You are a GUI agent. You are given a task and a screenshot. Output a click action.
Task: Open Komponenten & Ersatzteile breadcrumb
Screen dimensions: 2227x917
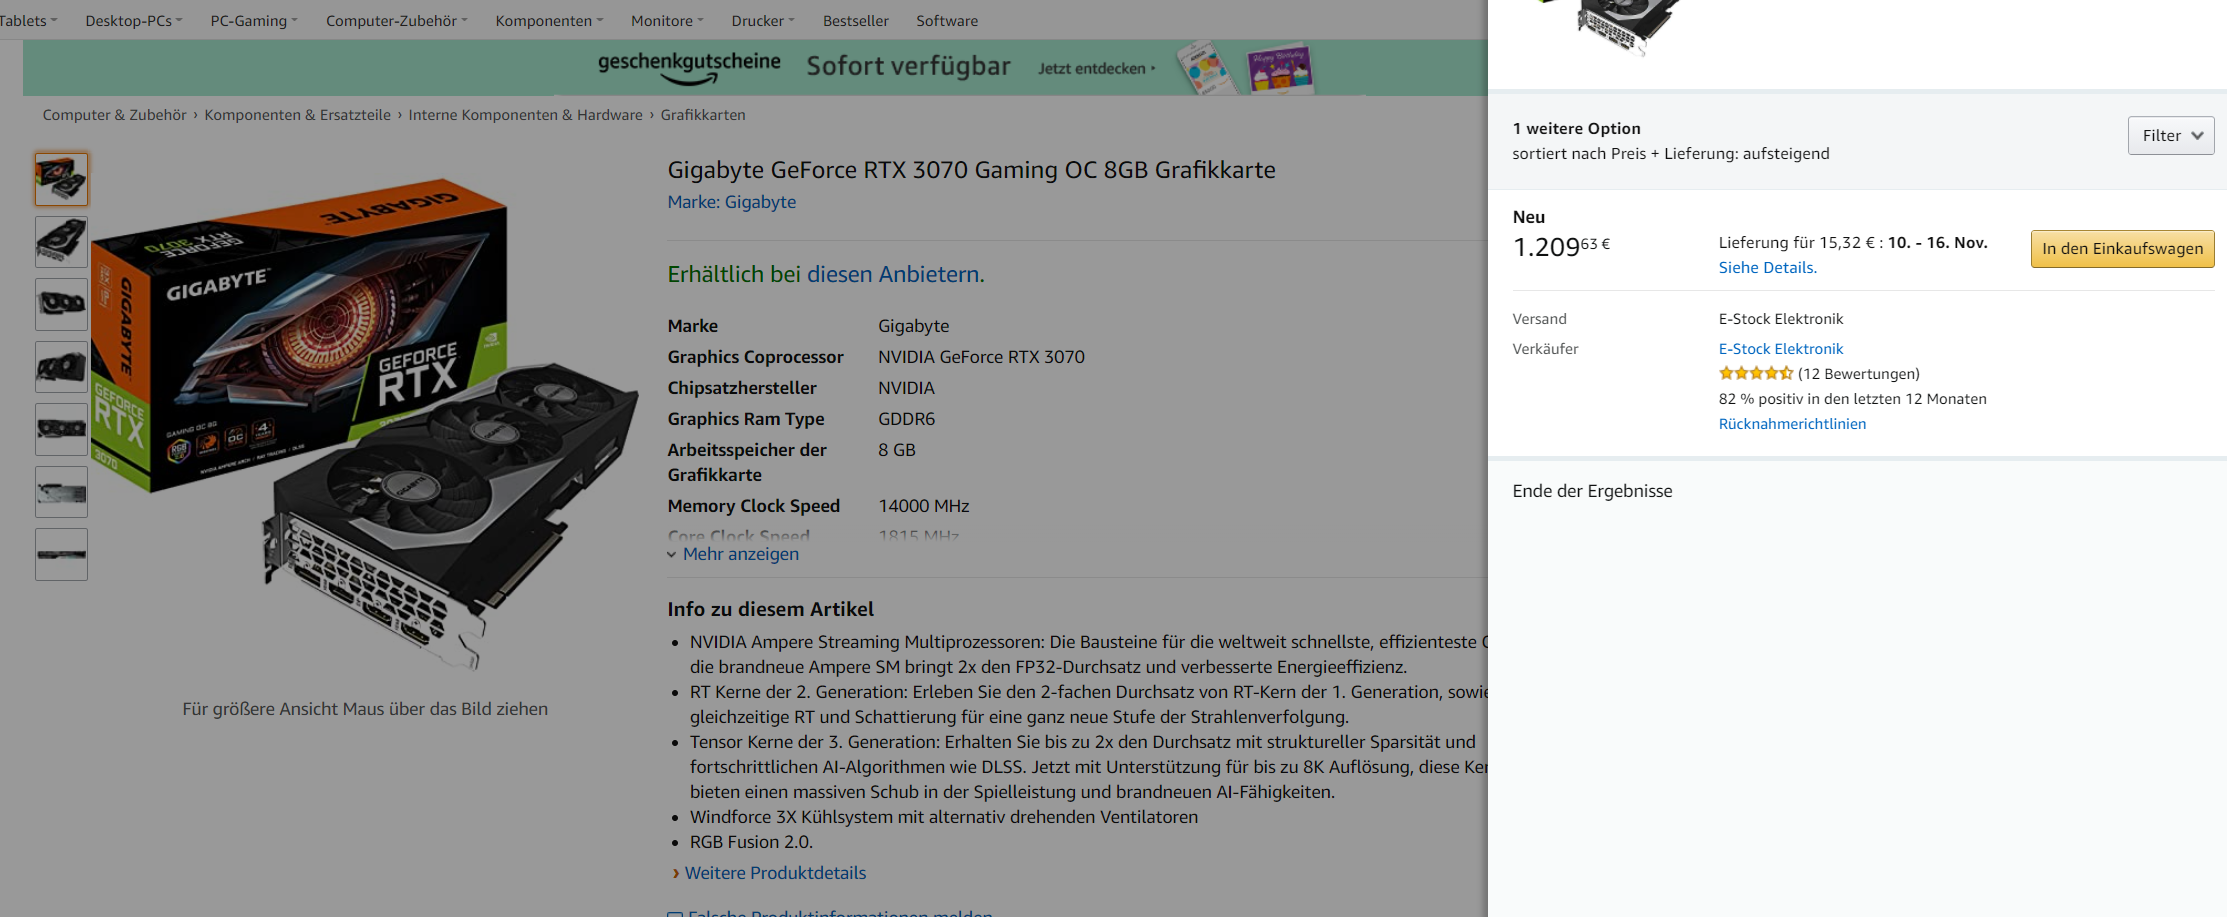coord(298,115)
